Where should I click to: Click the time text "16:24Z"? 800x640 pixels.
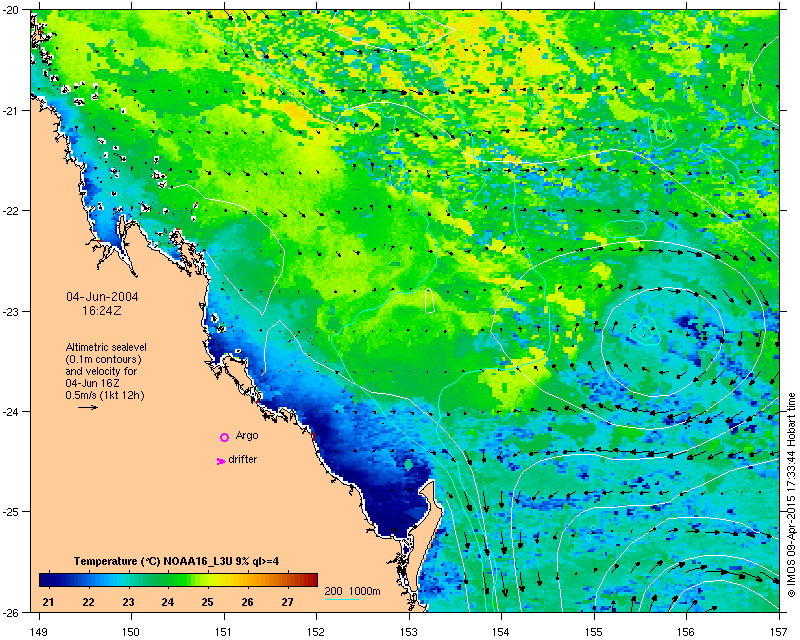[102, 310]
